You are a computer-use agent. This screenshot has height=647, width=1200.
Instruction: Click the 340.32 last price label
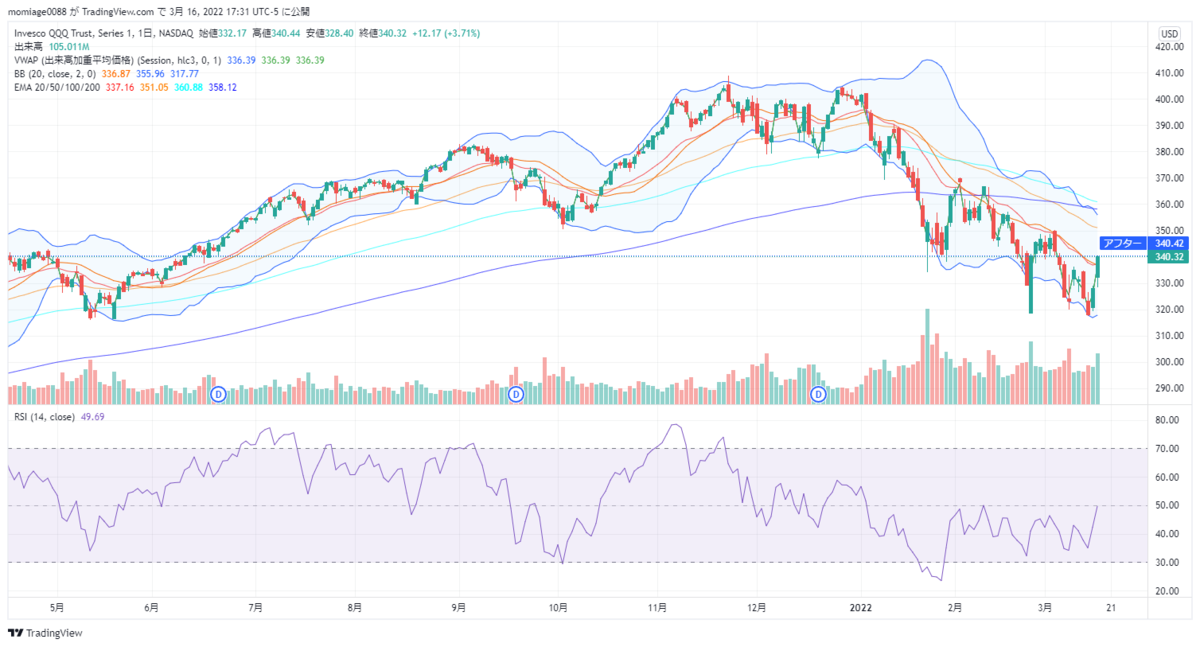pos(1169,257)
